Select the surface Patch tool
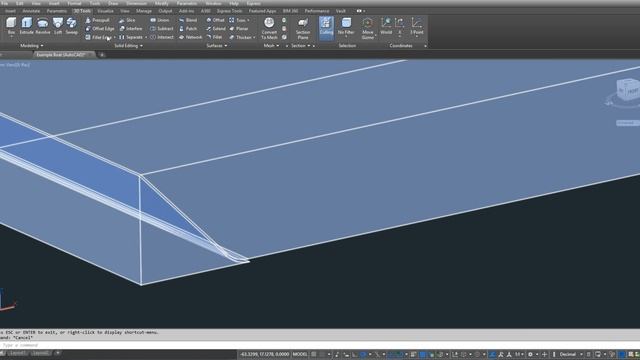The width and height of the screenshot is (640, 360). pyautogui.click(x=188, y=29)
